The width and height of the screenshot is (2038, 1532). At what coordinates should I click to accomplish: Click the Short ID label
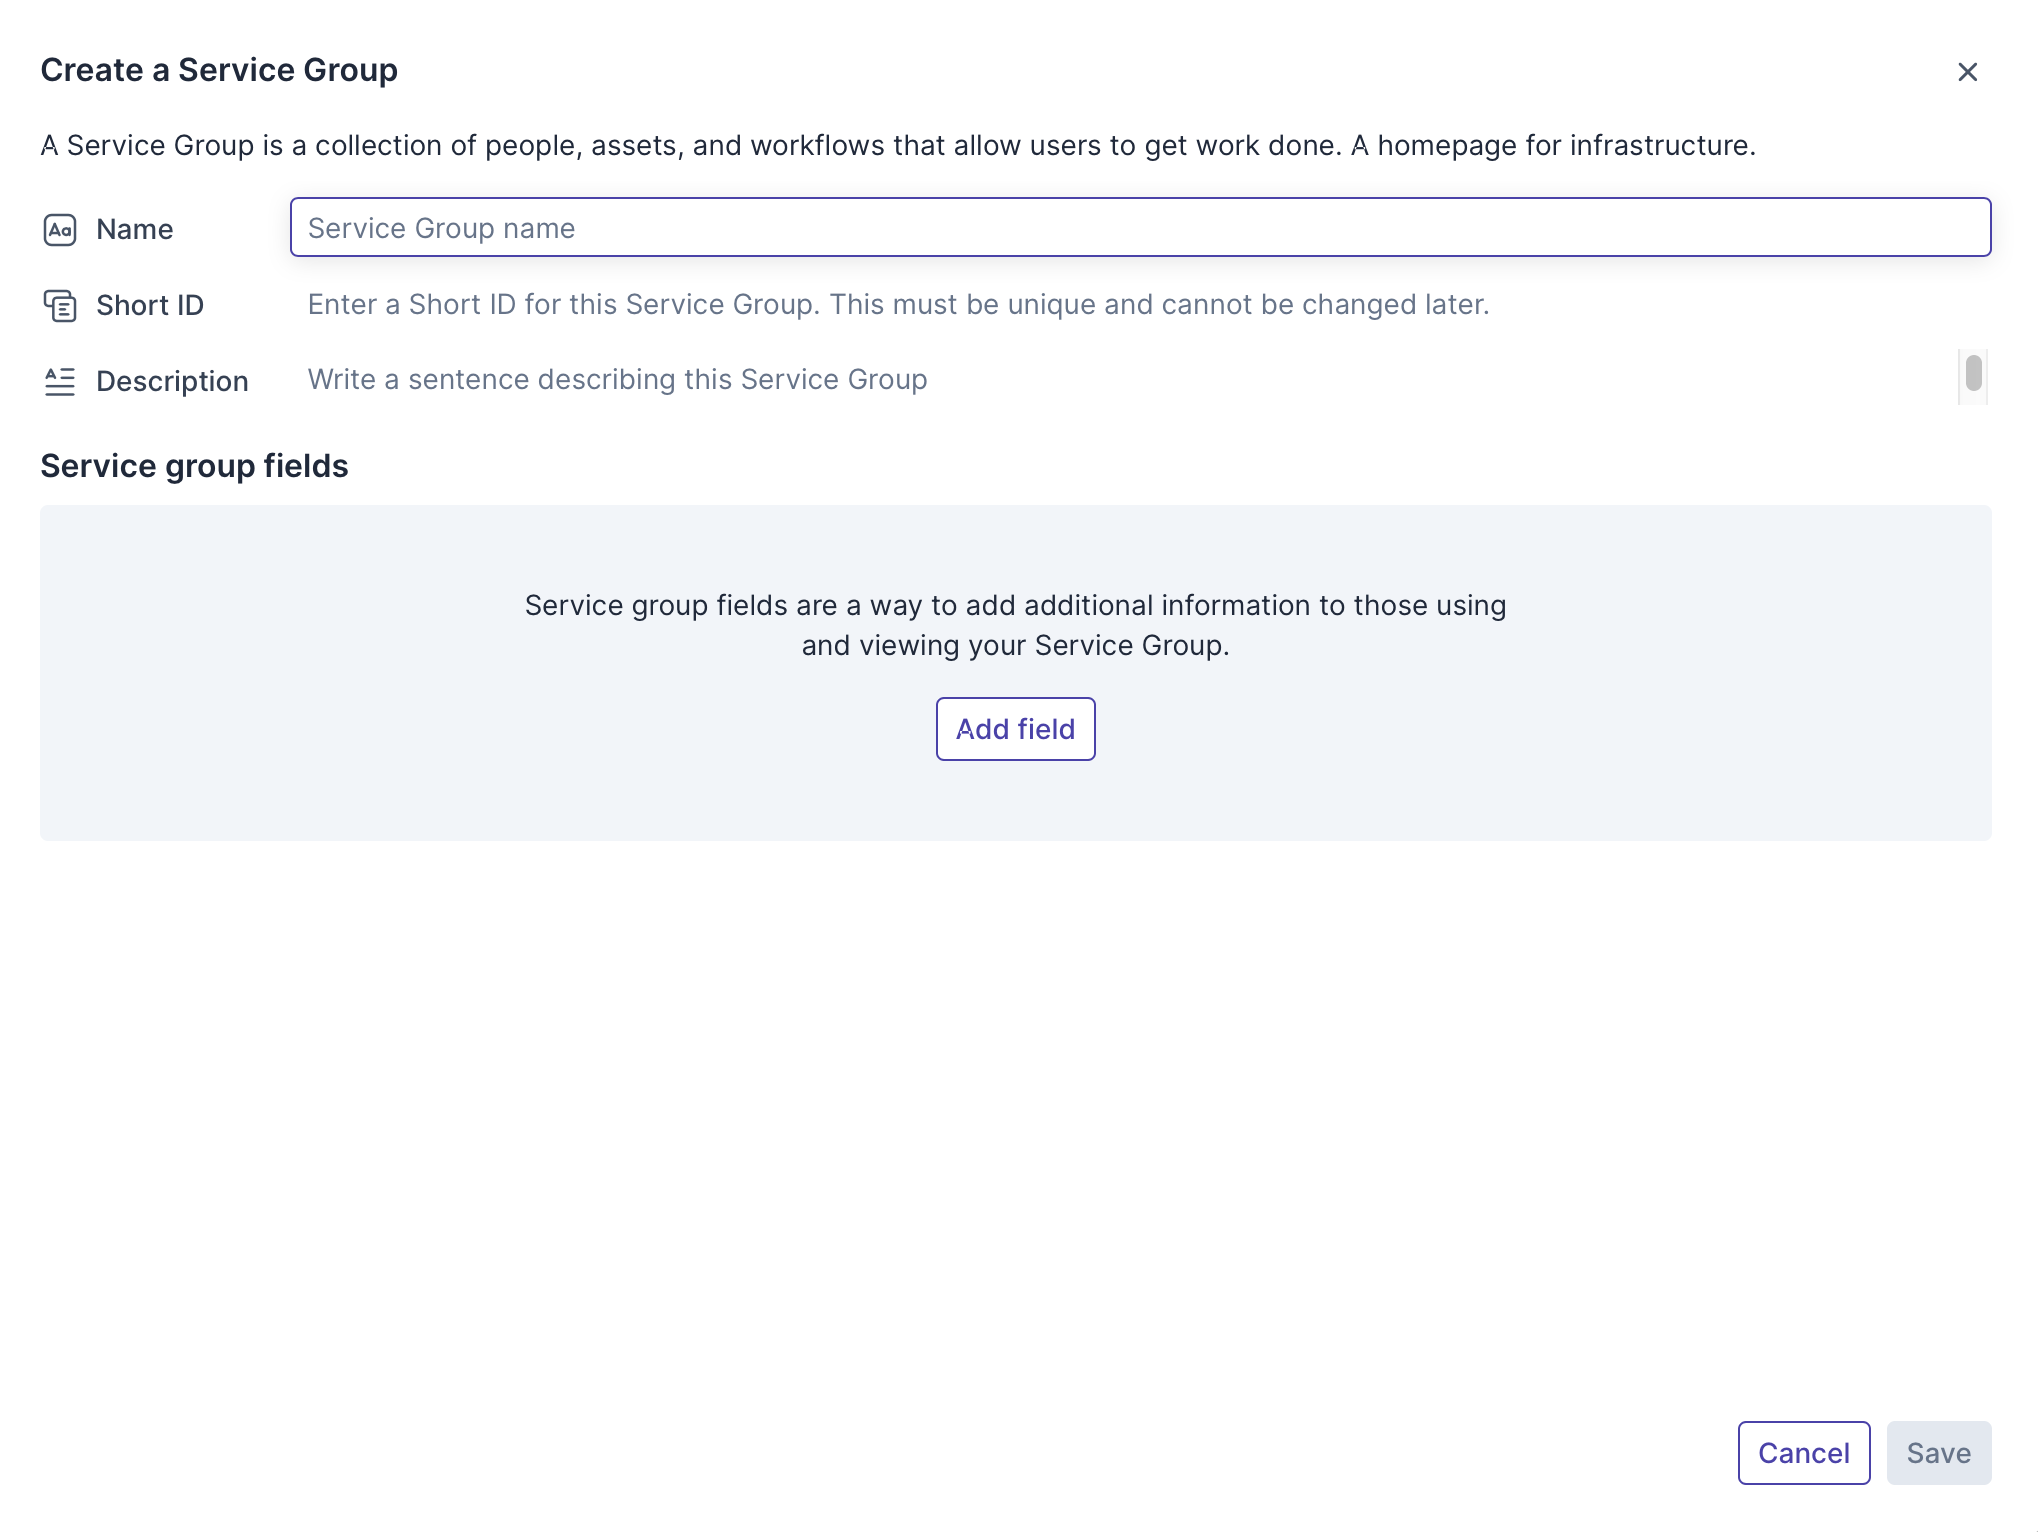(150, 306)
